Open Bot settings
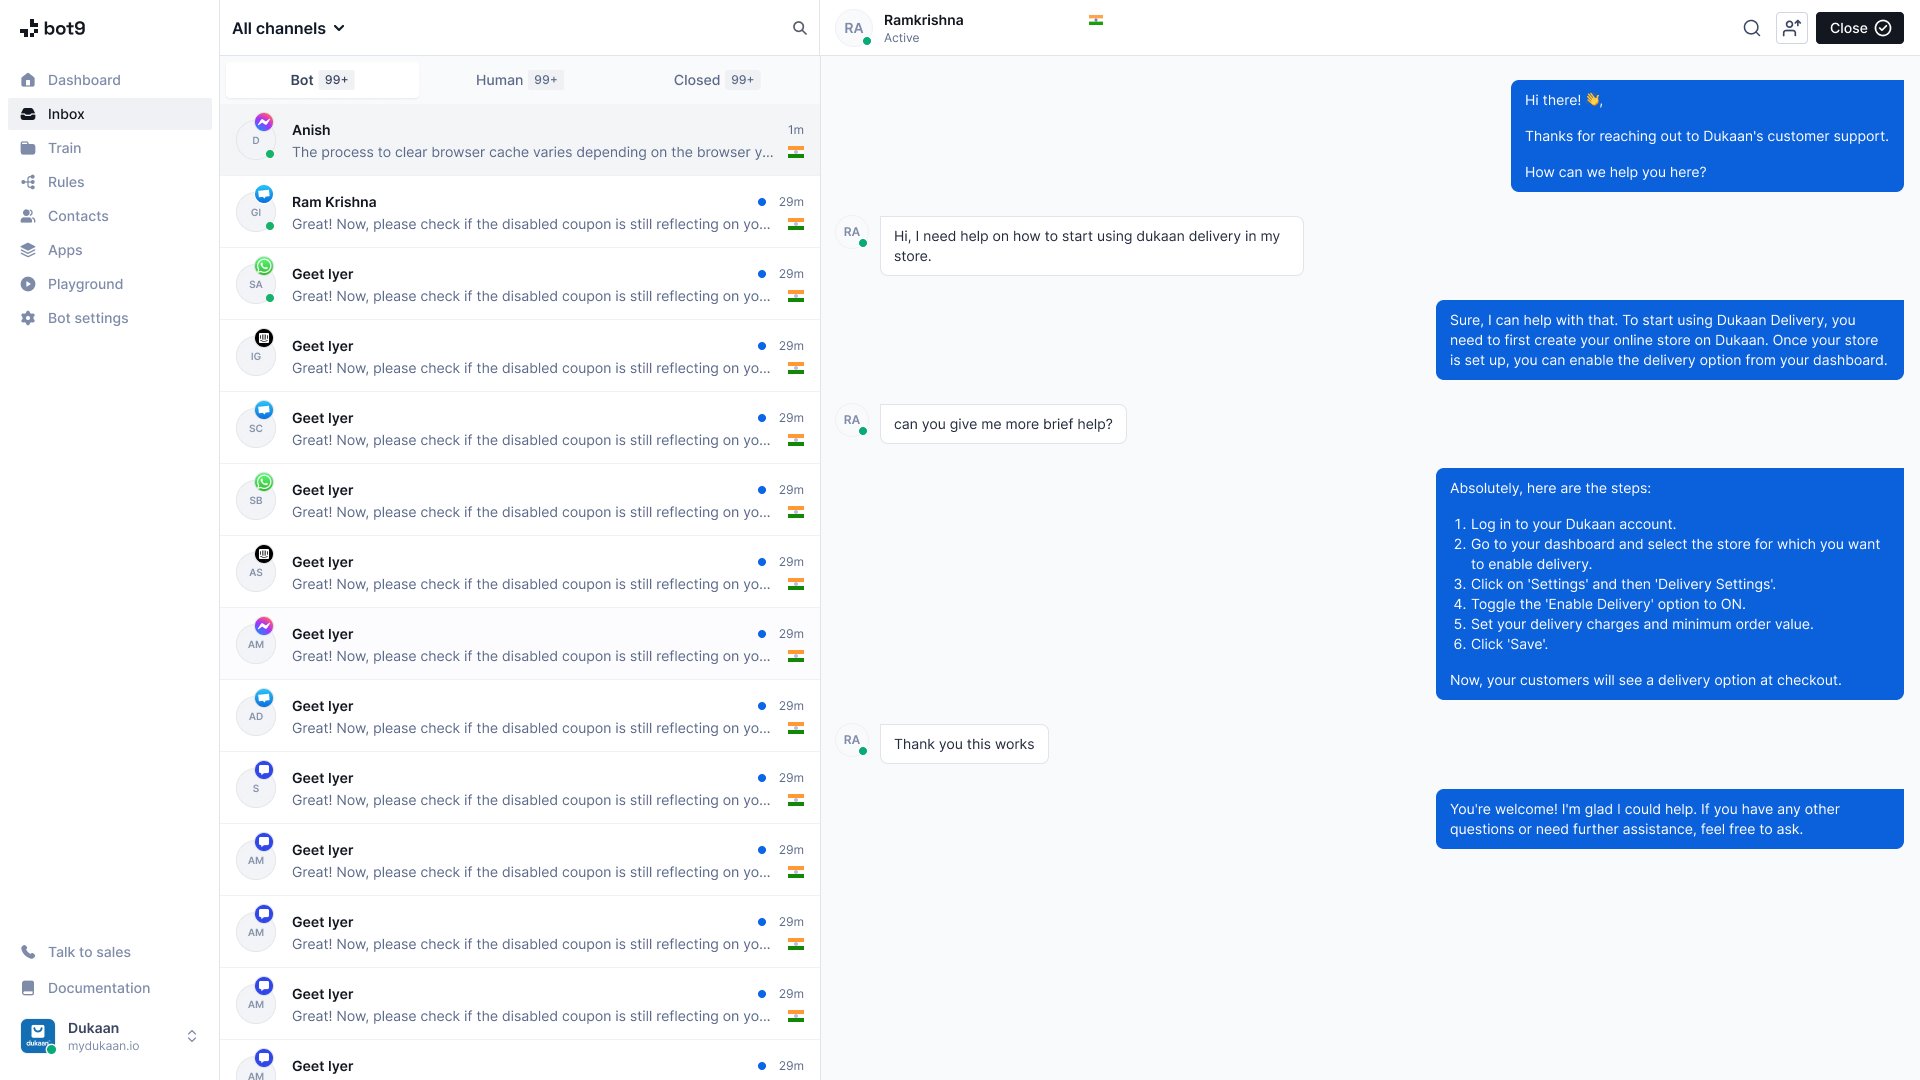This screenshot has height=1080, width=1920. (x=88, y=318)
